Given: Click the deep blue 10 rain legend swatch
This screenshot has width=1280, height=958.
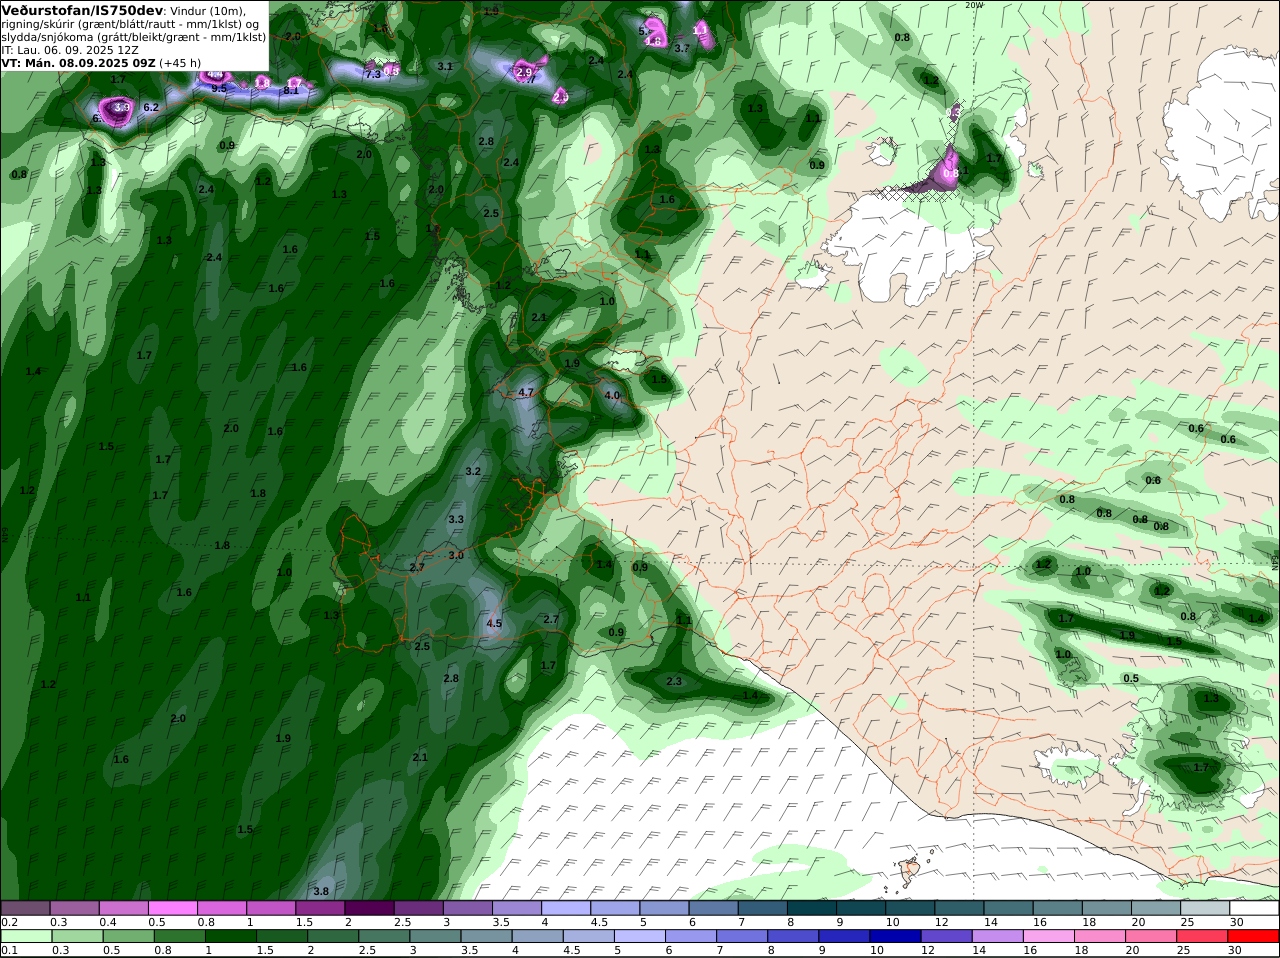Looking at the screenshot, I should (x=894, y=937).
